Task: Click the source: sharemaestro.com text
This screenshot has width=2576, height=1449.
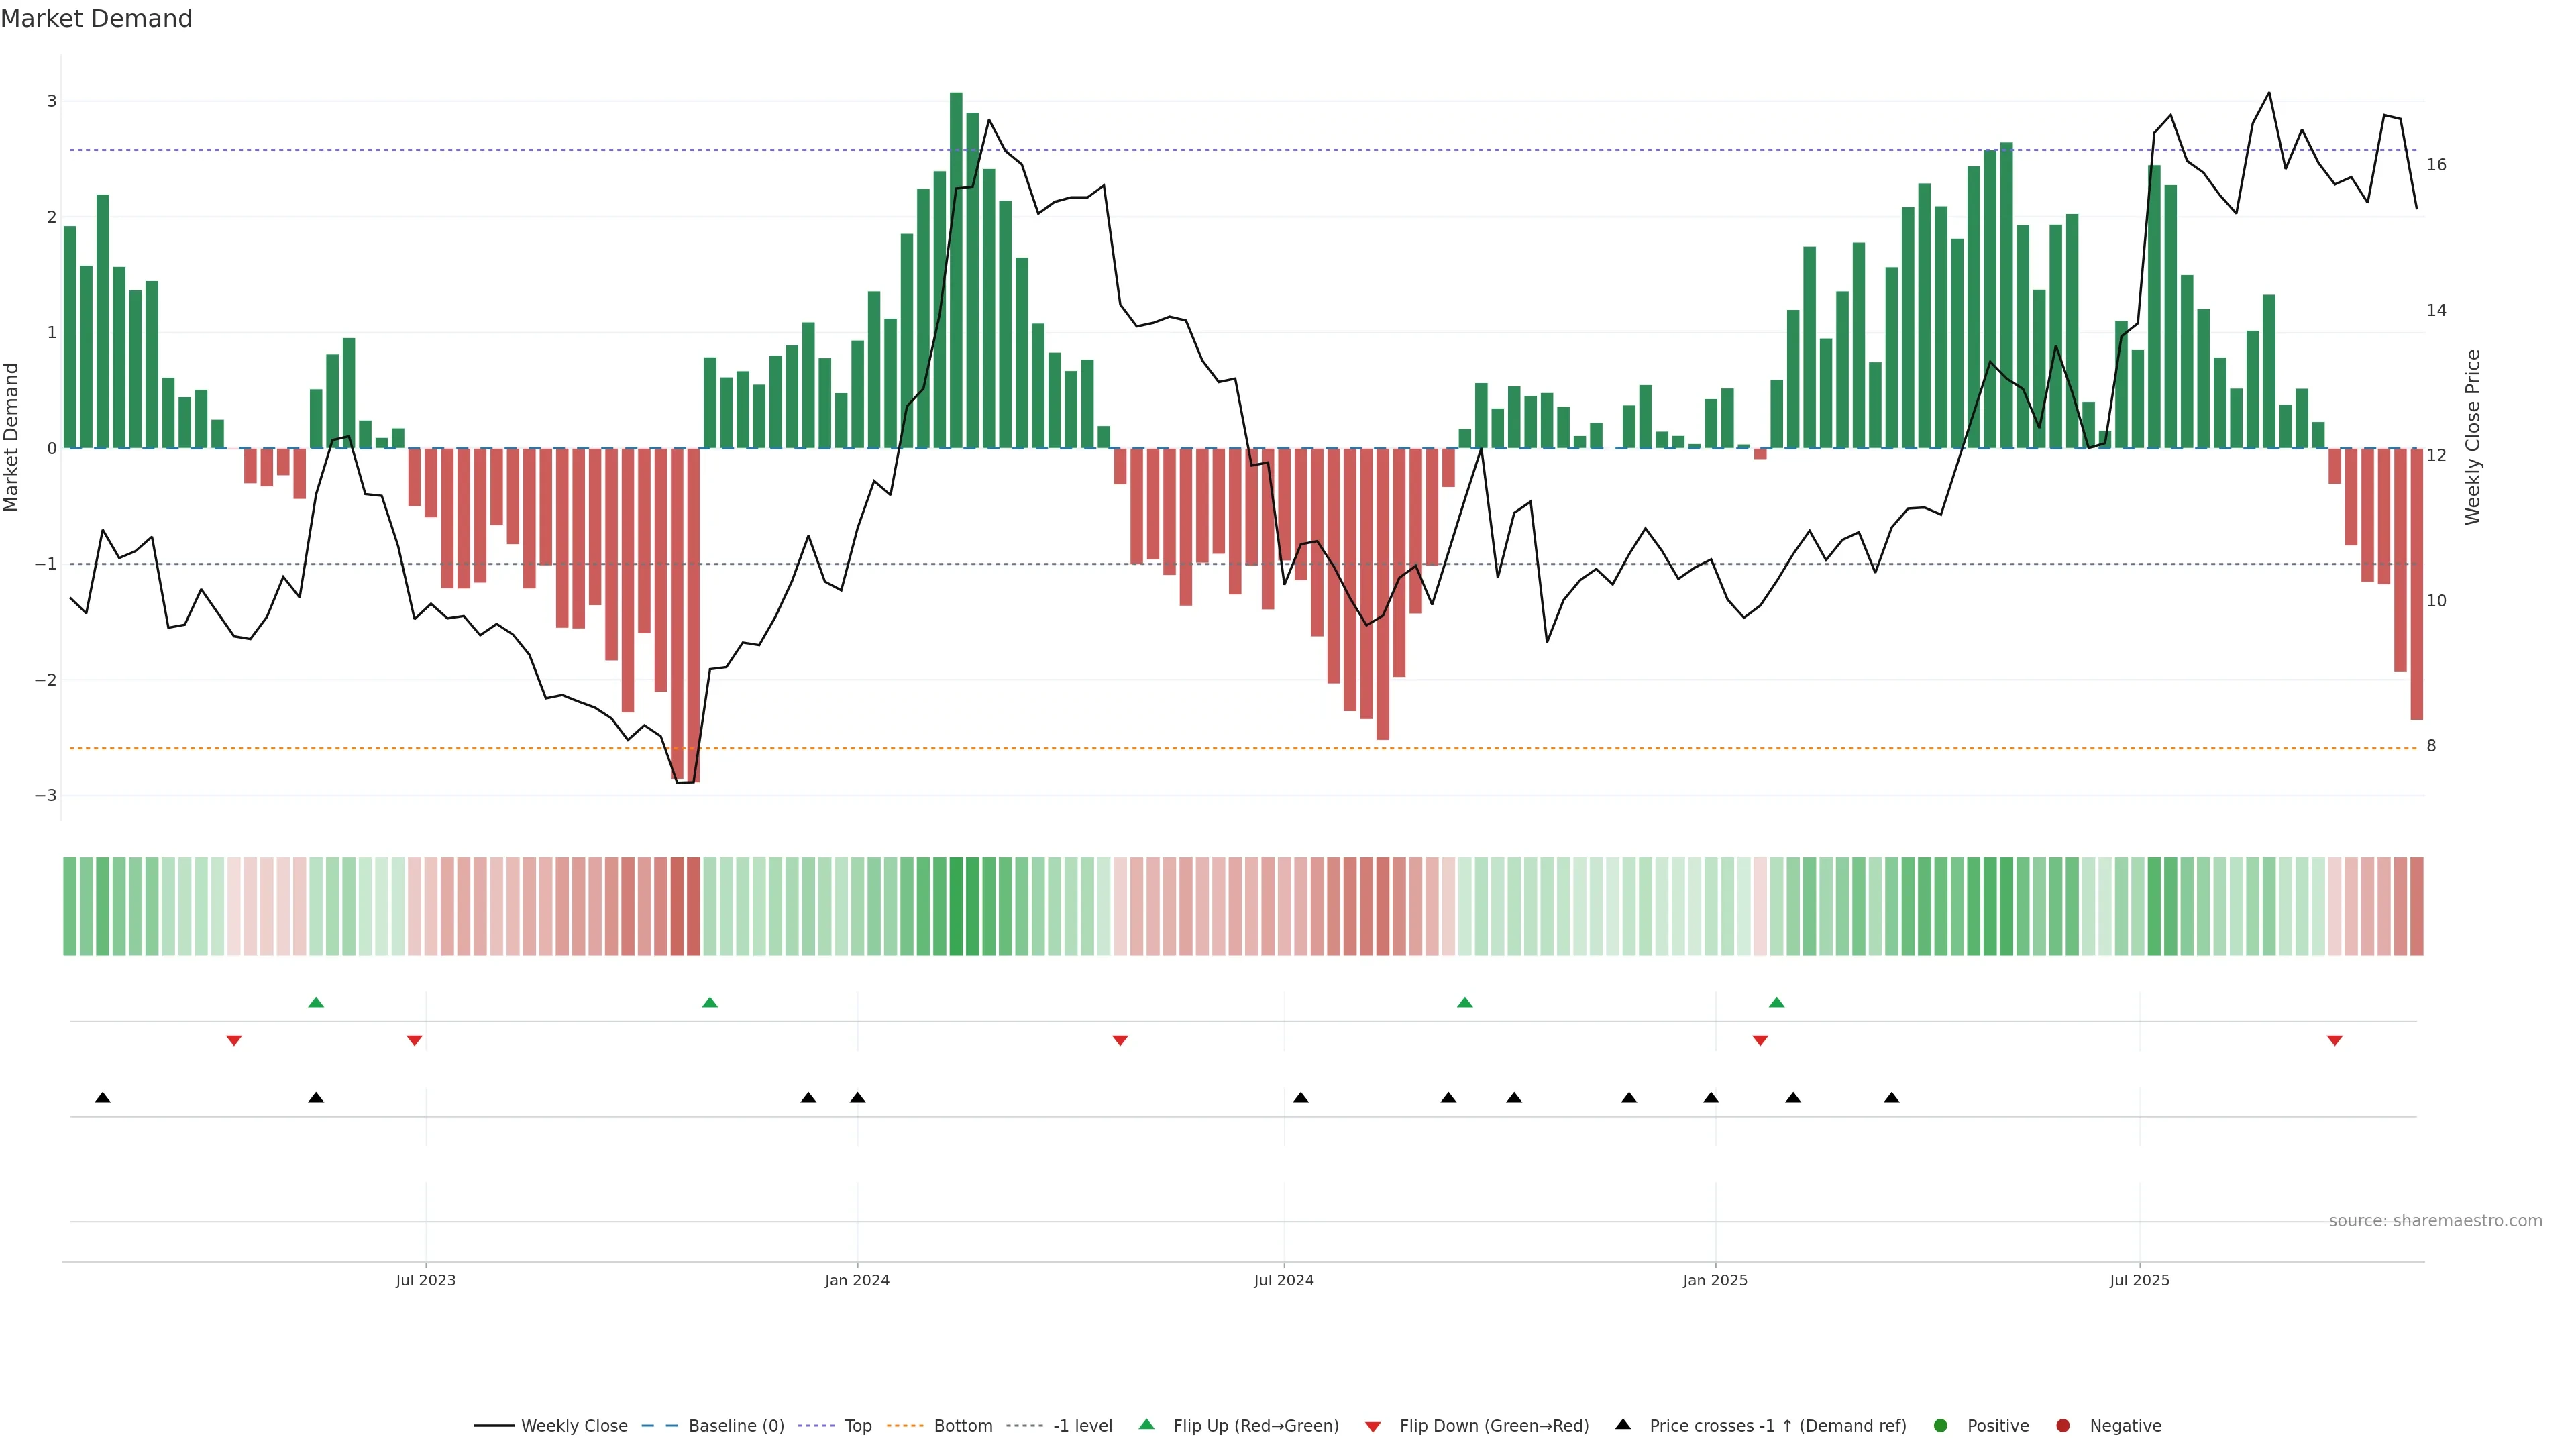Action: (2435, 1220)
